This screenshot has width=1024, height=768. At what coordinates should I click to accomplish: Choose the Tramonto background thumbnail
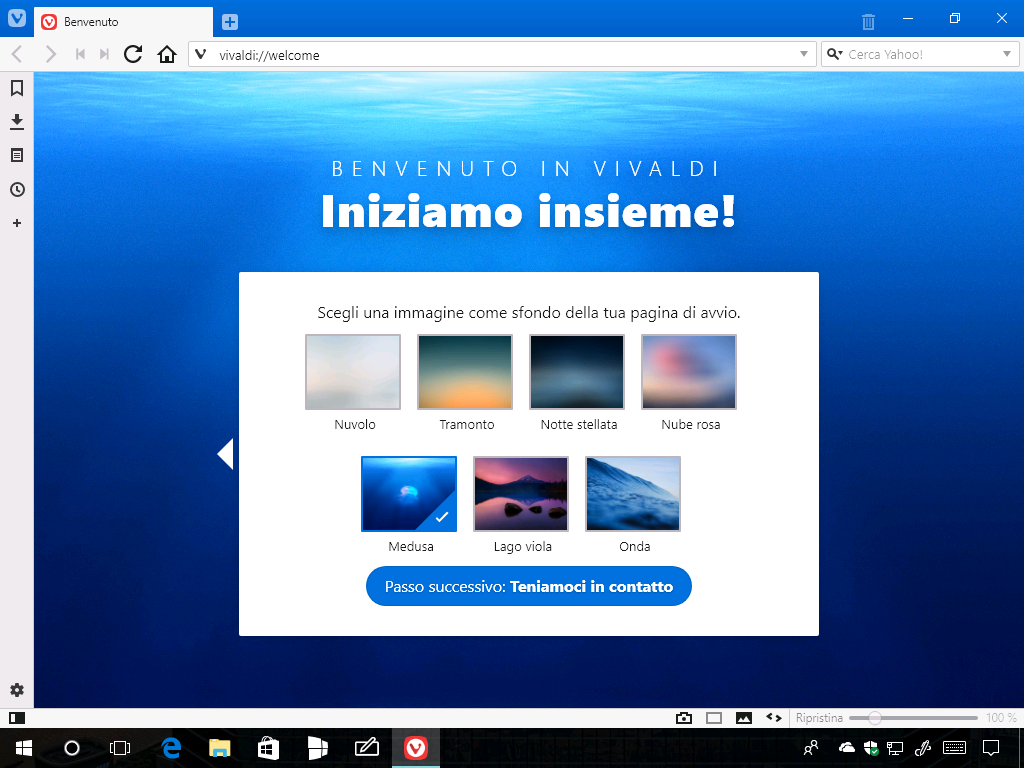click(x=465, y=372)
